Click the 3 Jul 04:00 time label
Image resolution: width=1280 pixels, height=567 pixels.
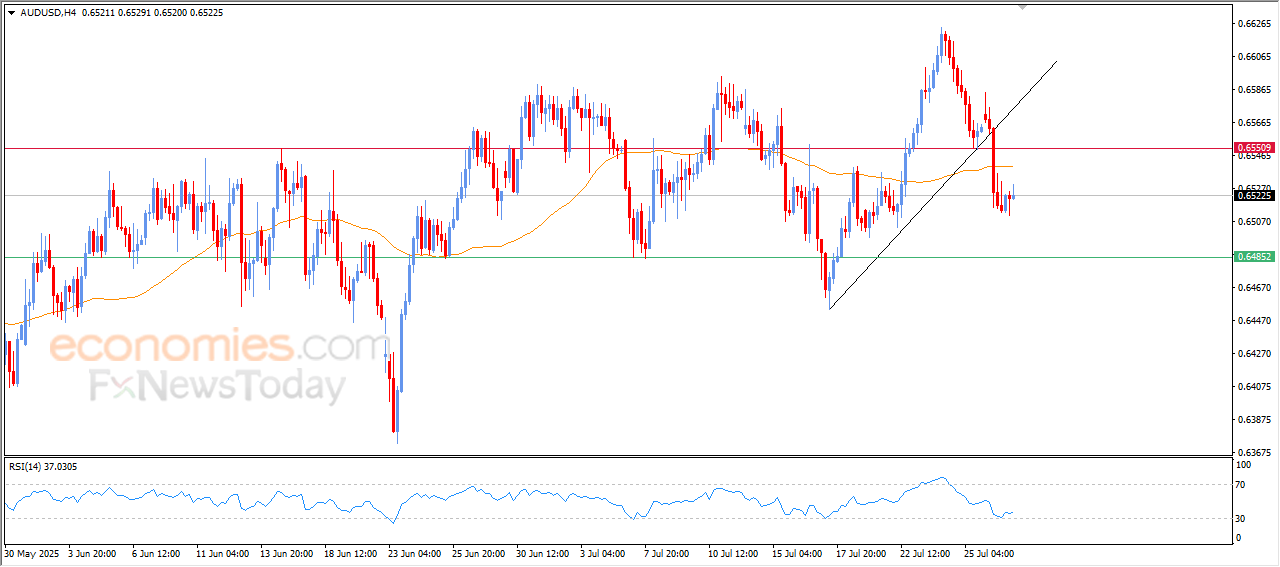coord(604,552)
